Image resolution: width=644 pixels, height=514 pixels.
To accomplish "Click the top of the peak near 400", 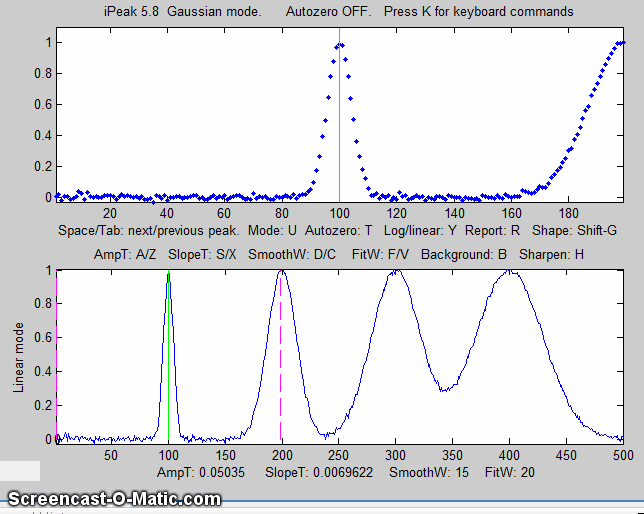I will [510, 271].
